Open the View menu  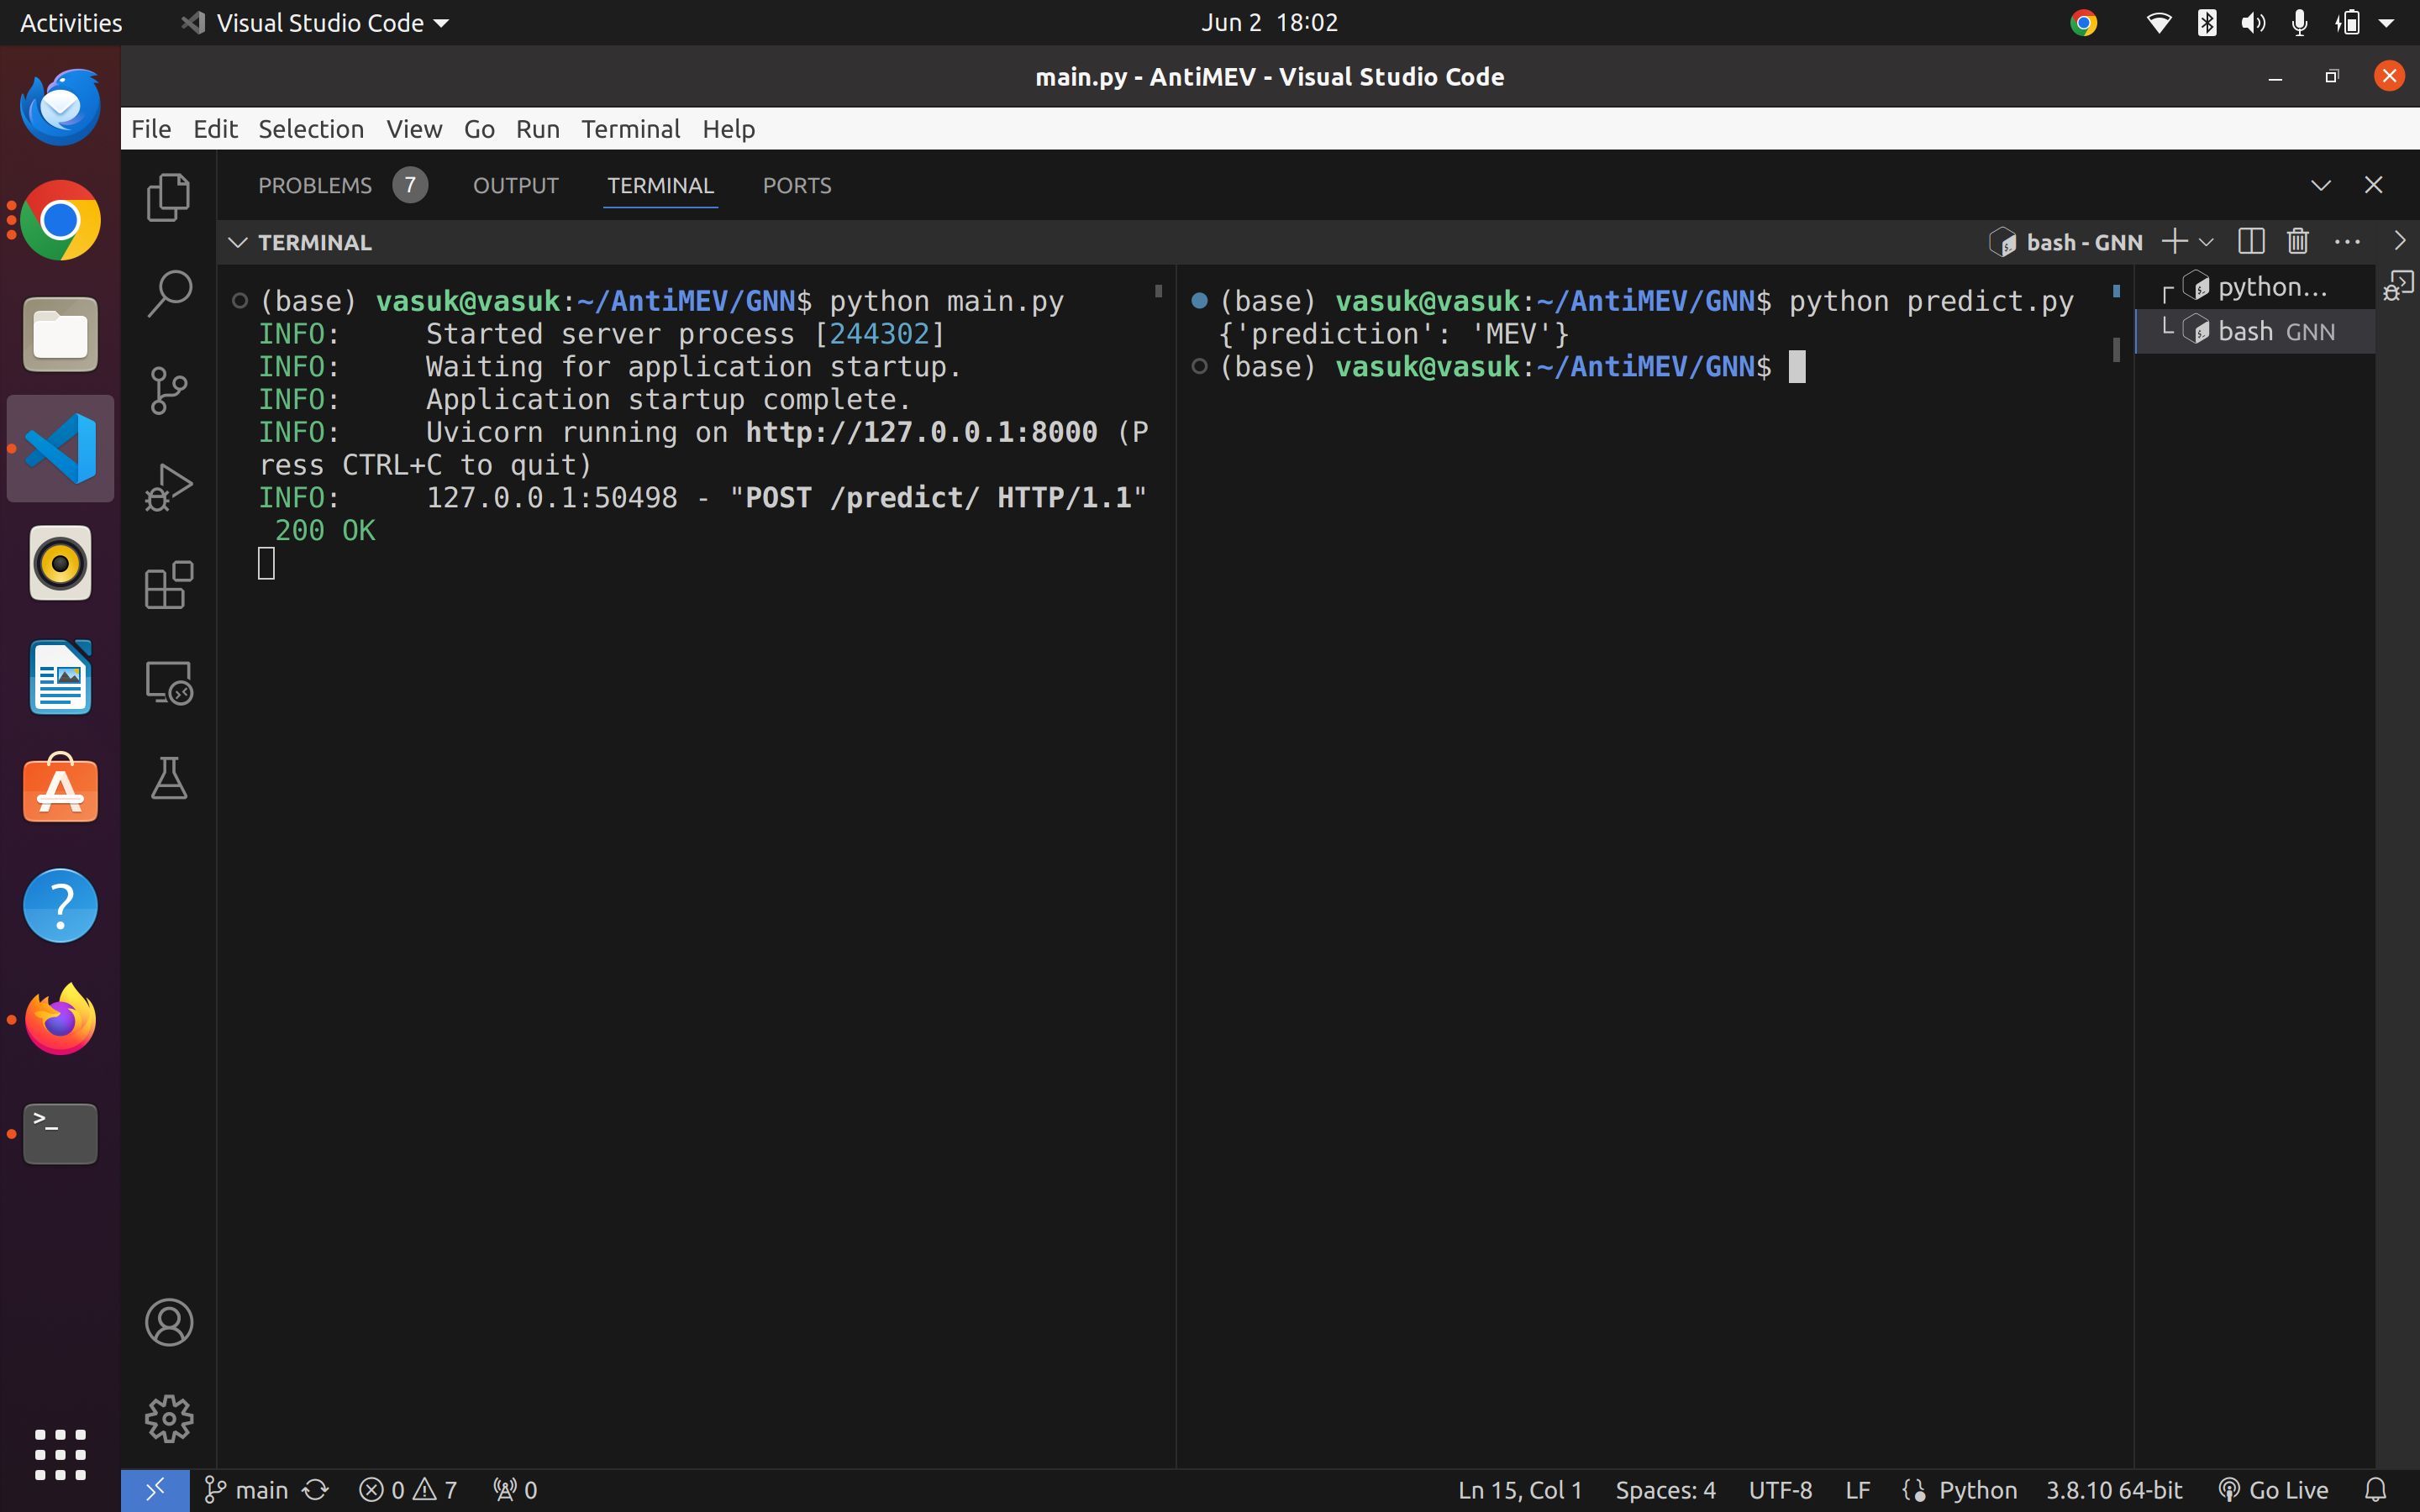pyautogui.click(x=414, y=129)
